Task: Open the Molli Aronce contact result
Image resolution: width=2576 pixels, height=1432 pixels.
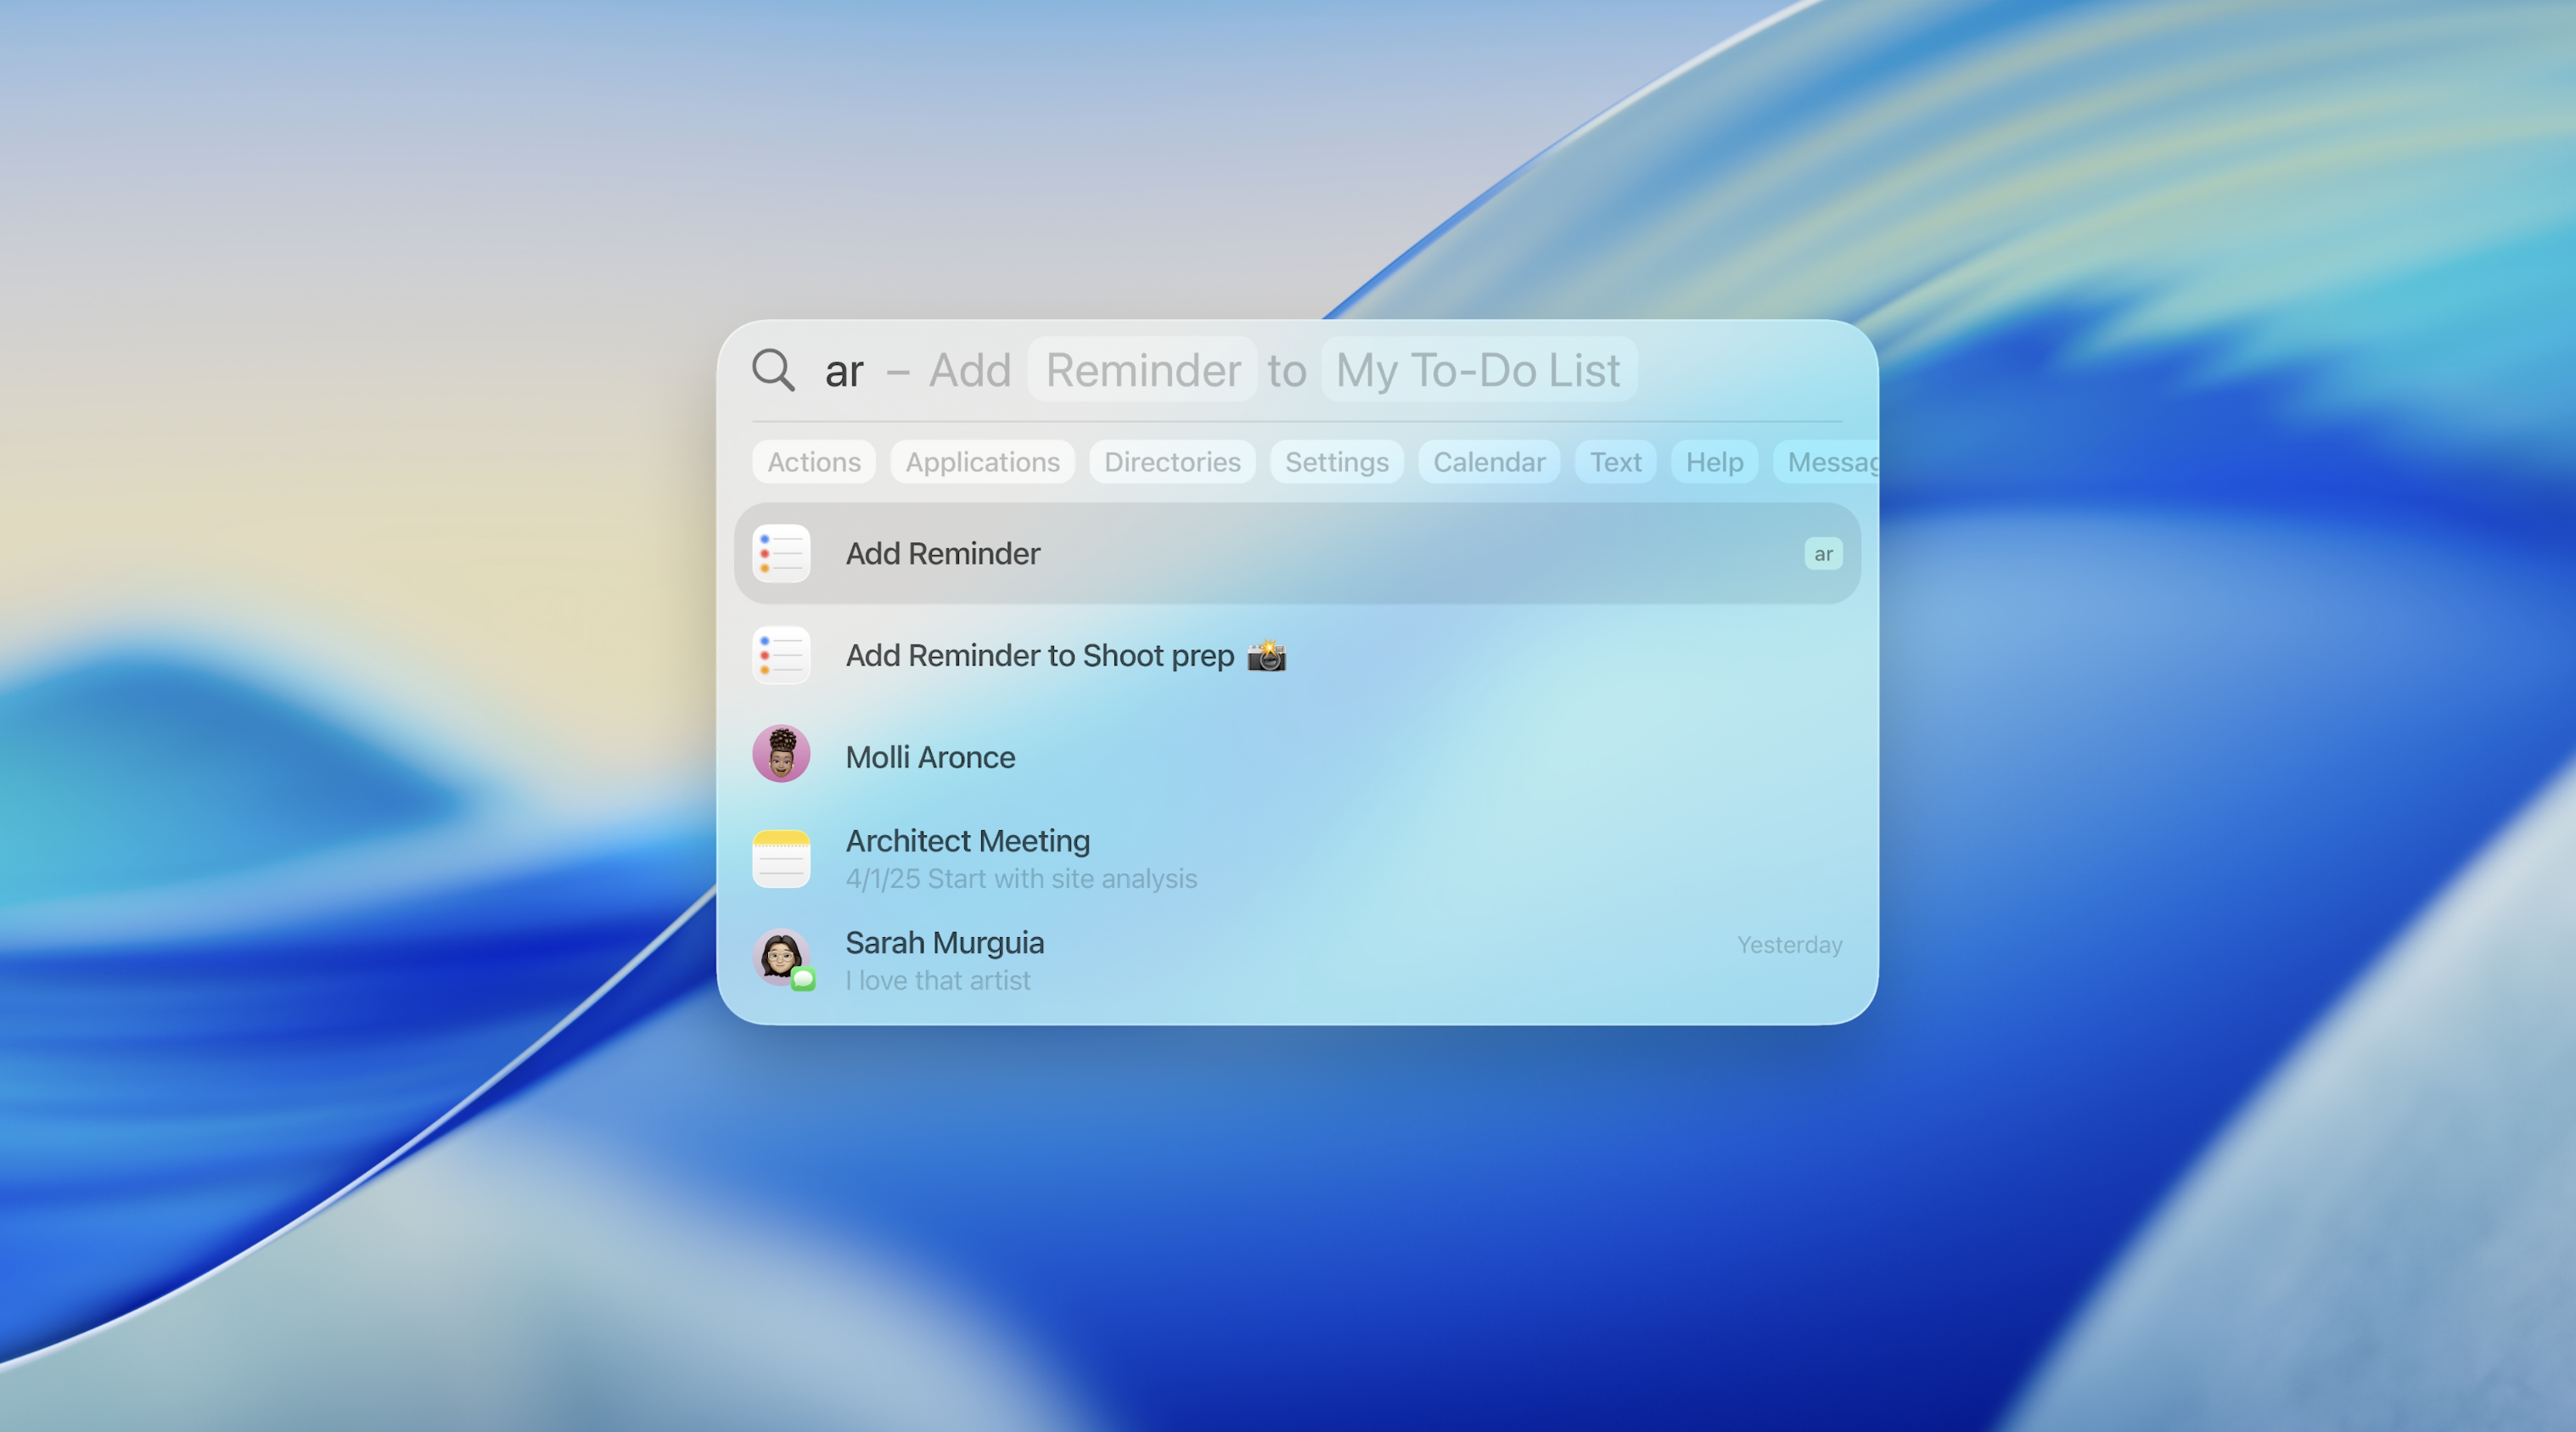Action: pos(1297,756)
